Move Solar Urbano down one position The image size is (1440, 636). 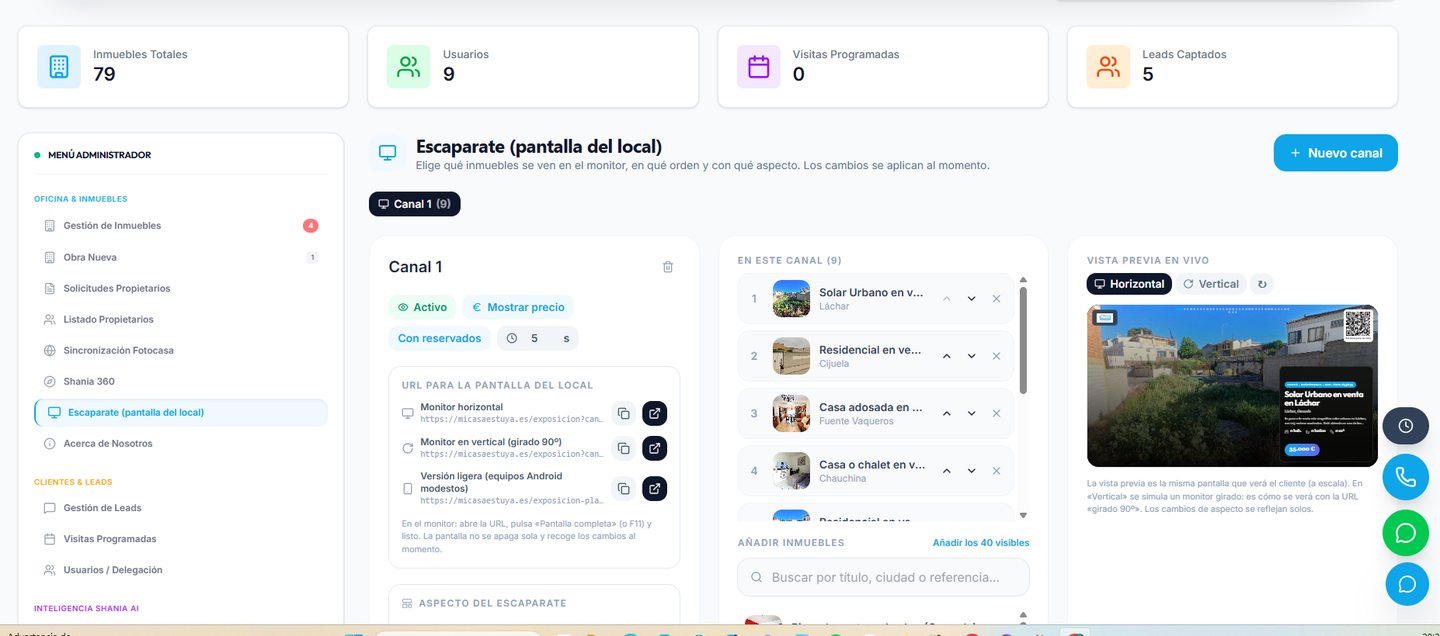[971, 299]
